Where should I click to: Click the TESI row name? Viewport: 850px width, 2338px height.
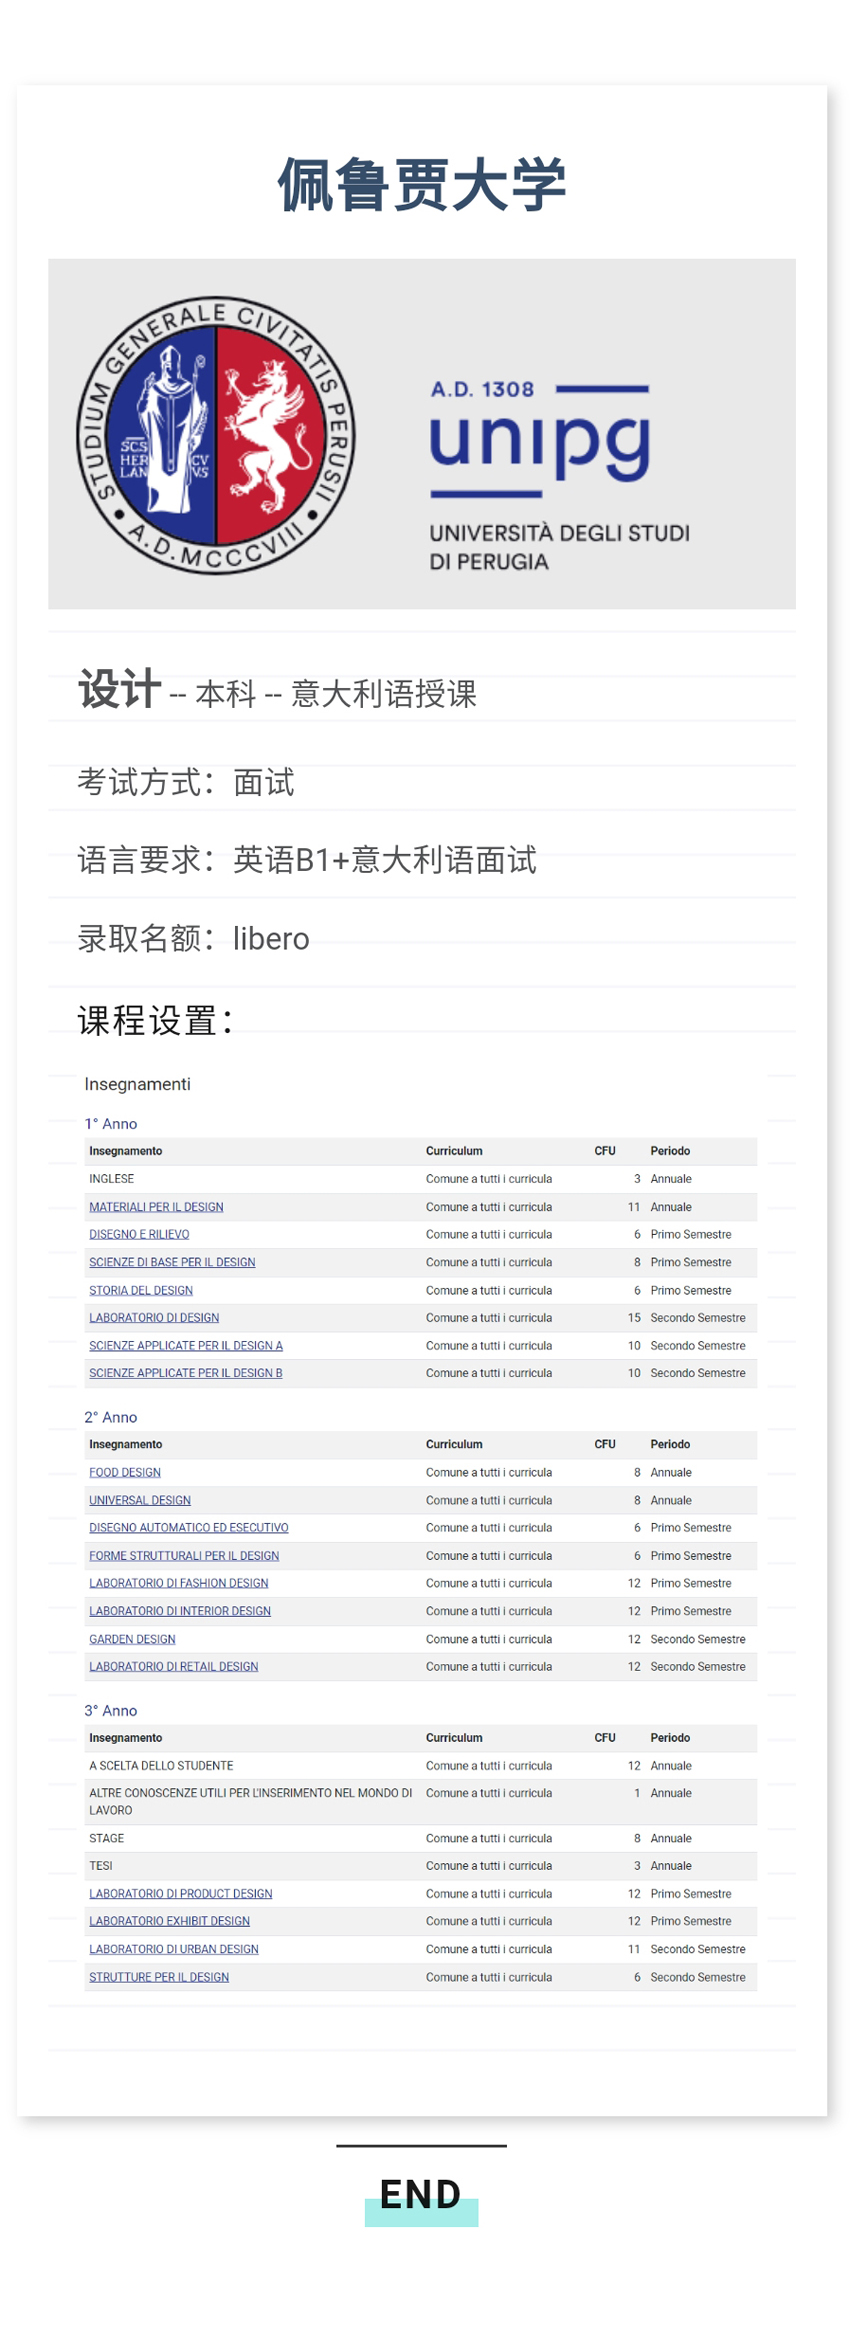pos(101,1866)
